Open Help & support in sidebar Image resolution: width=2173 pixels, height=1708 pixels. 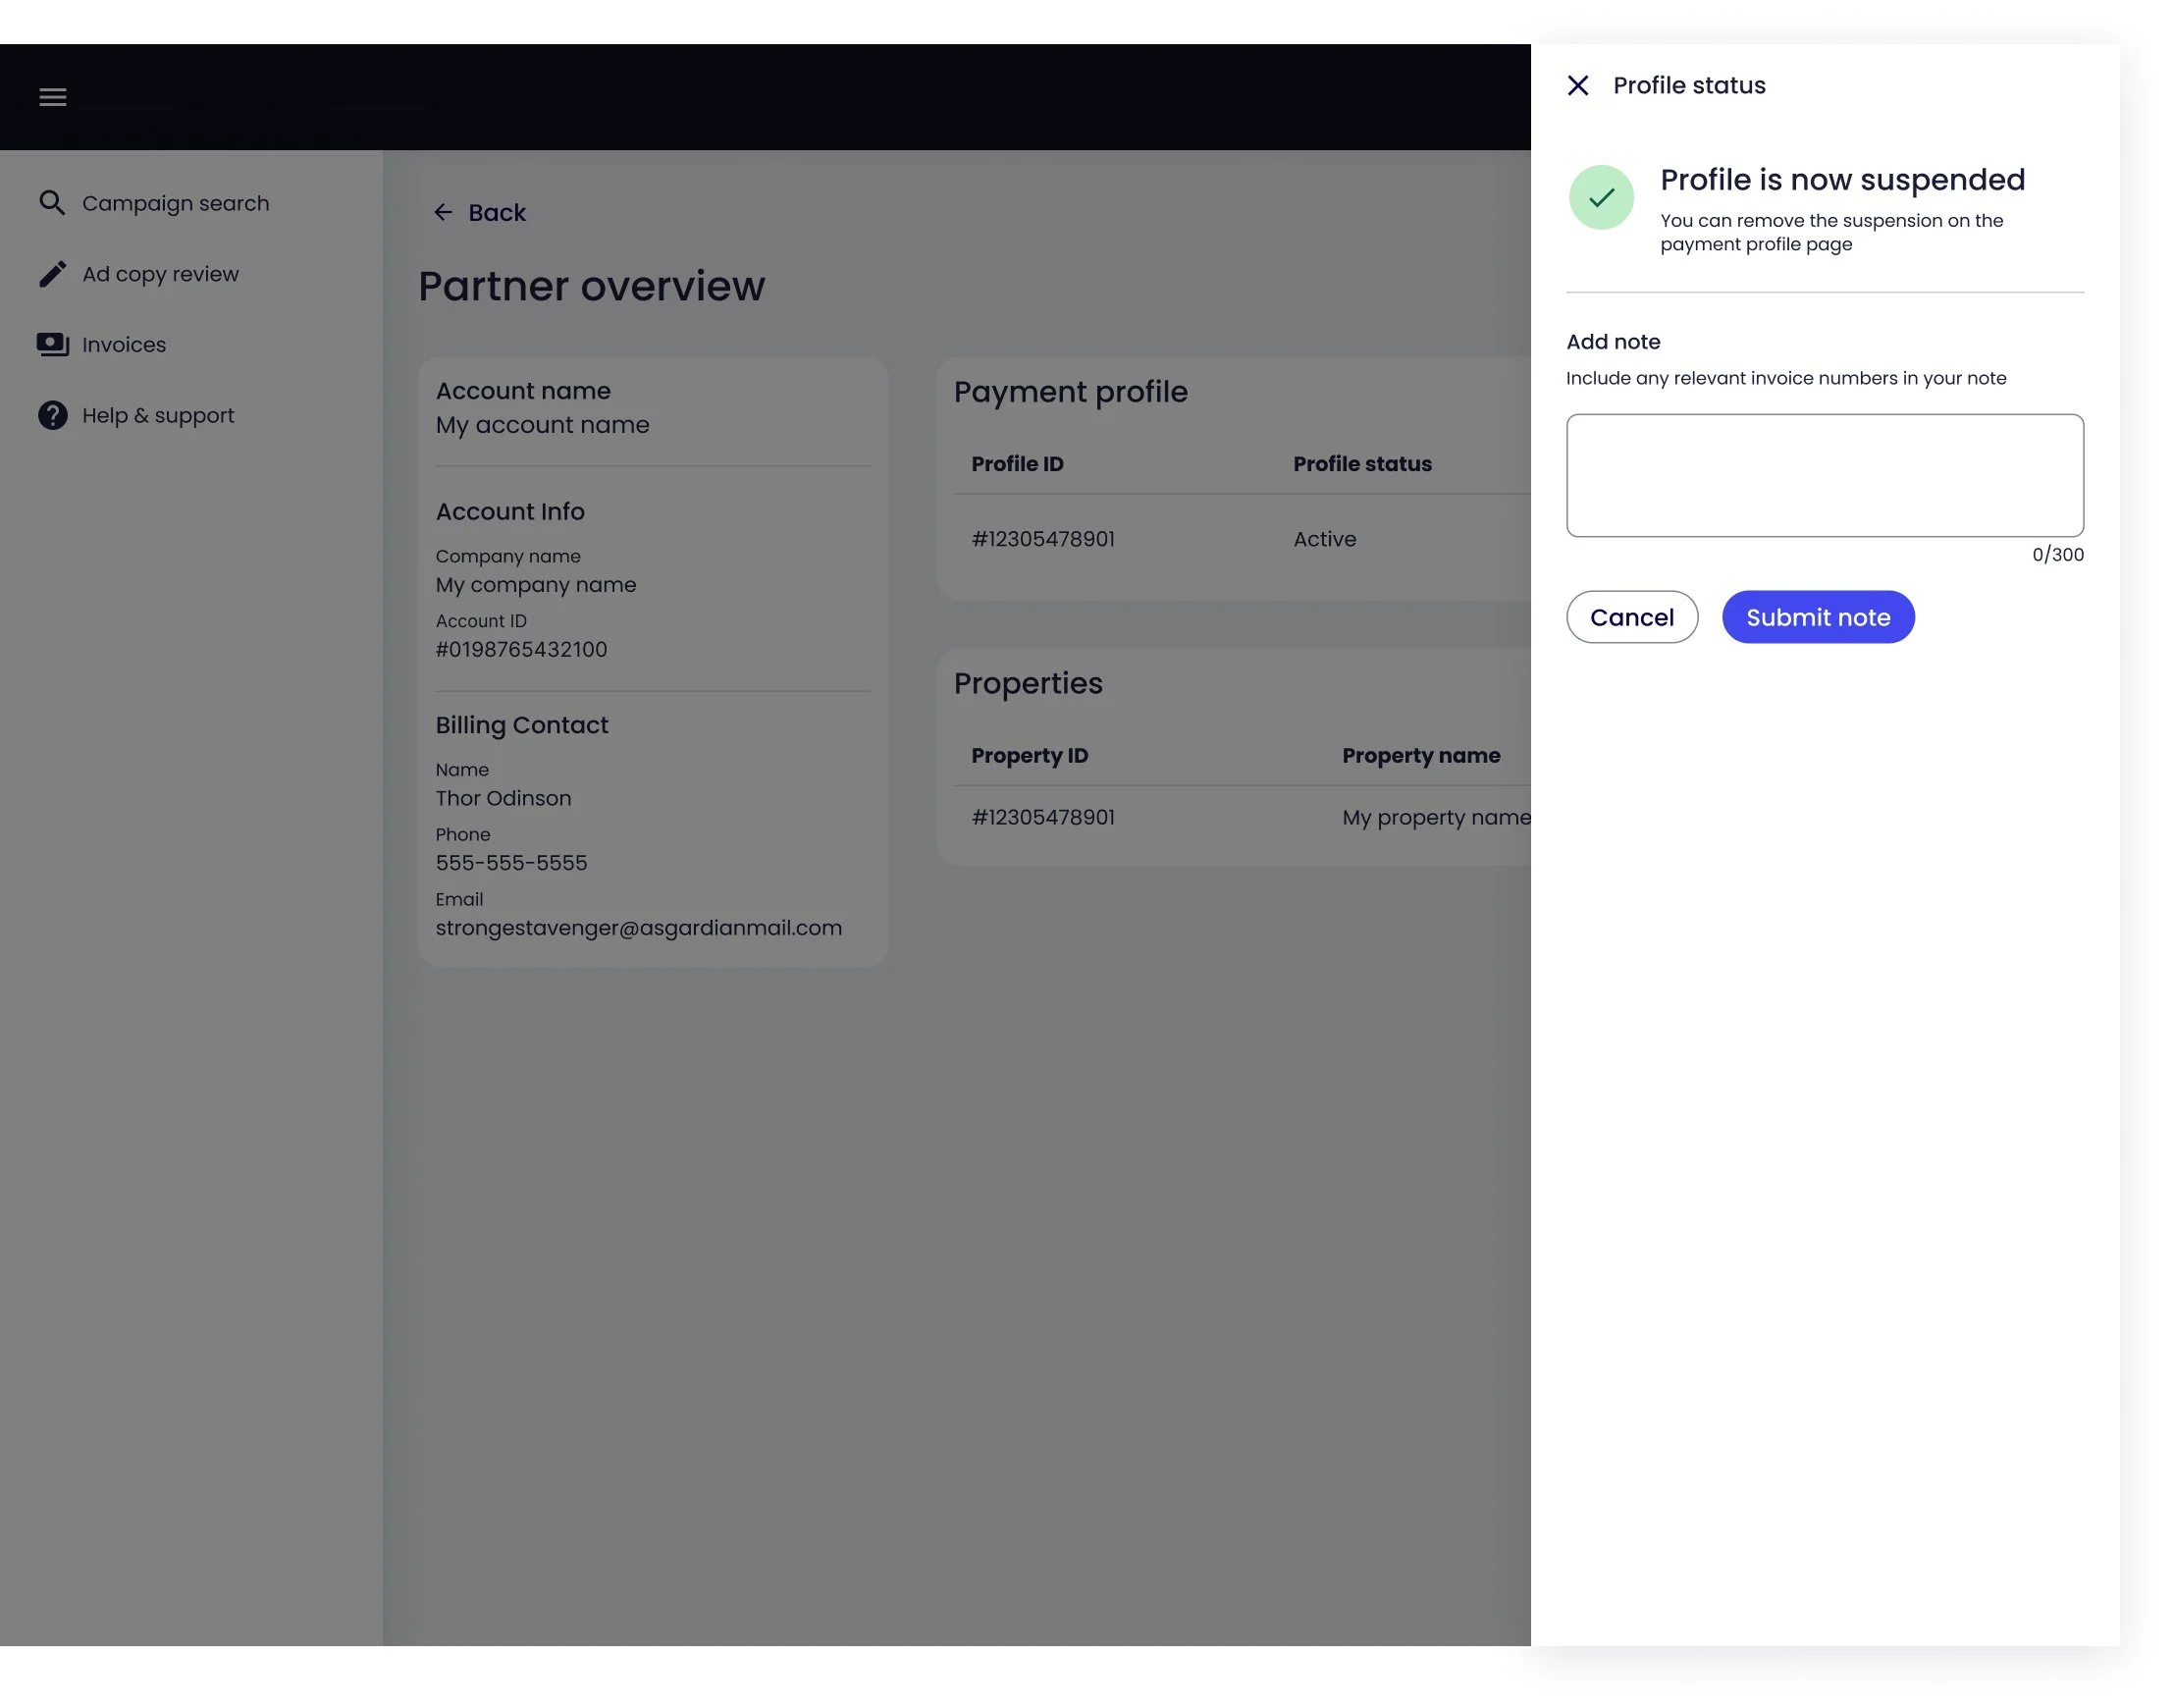point(158,415)
